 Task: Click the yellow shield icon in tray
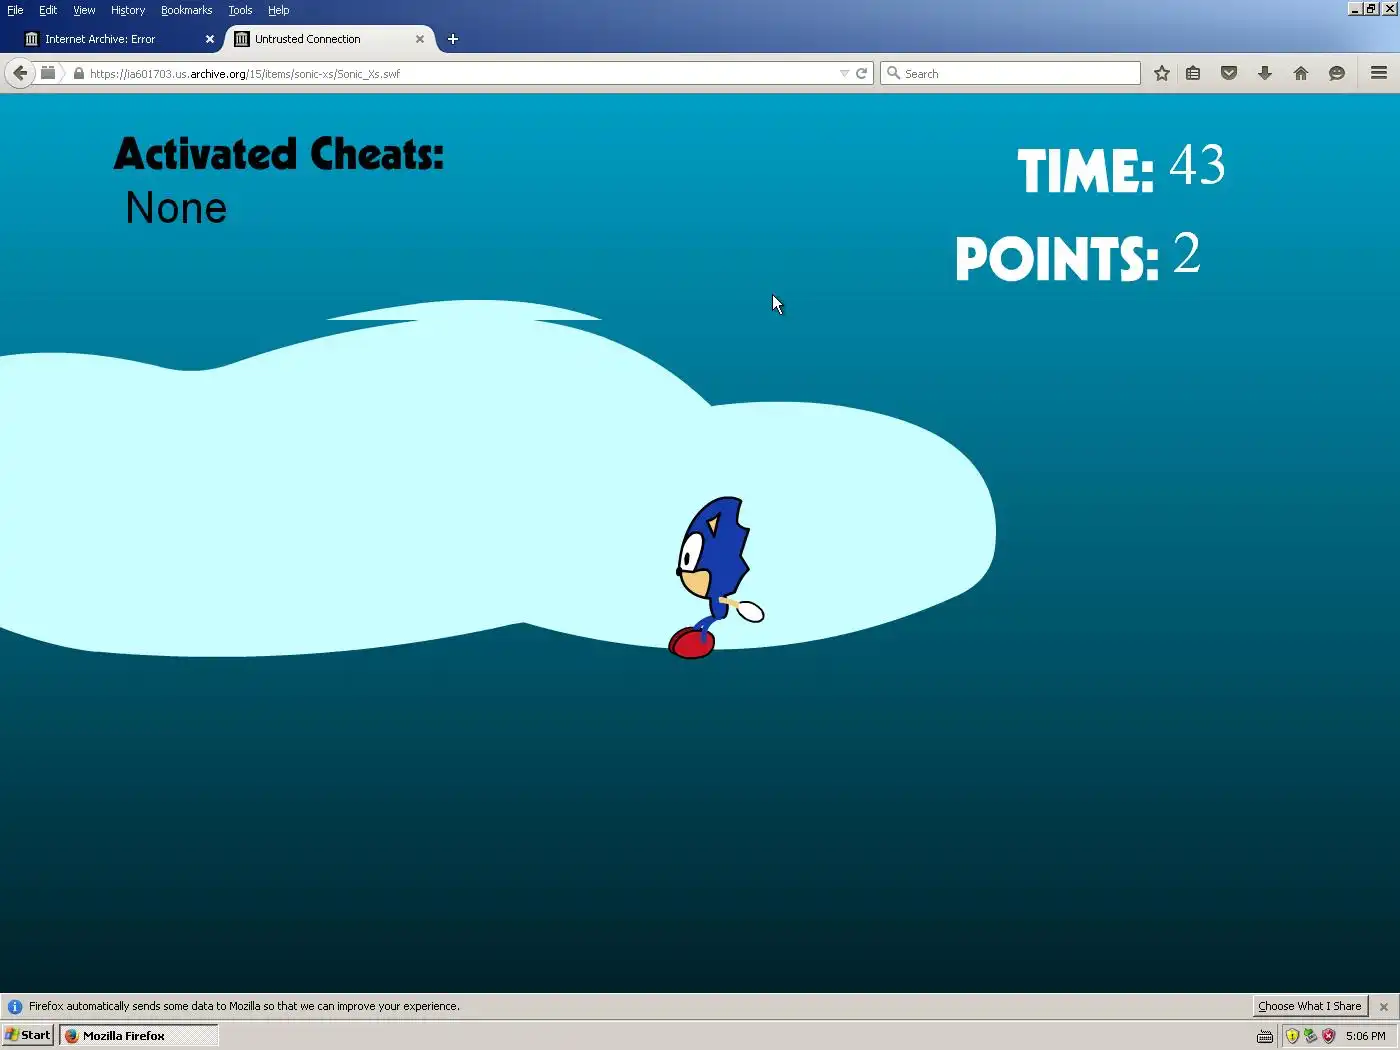1292,1036
